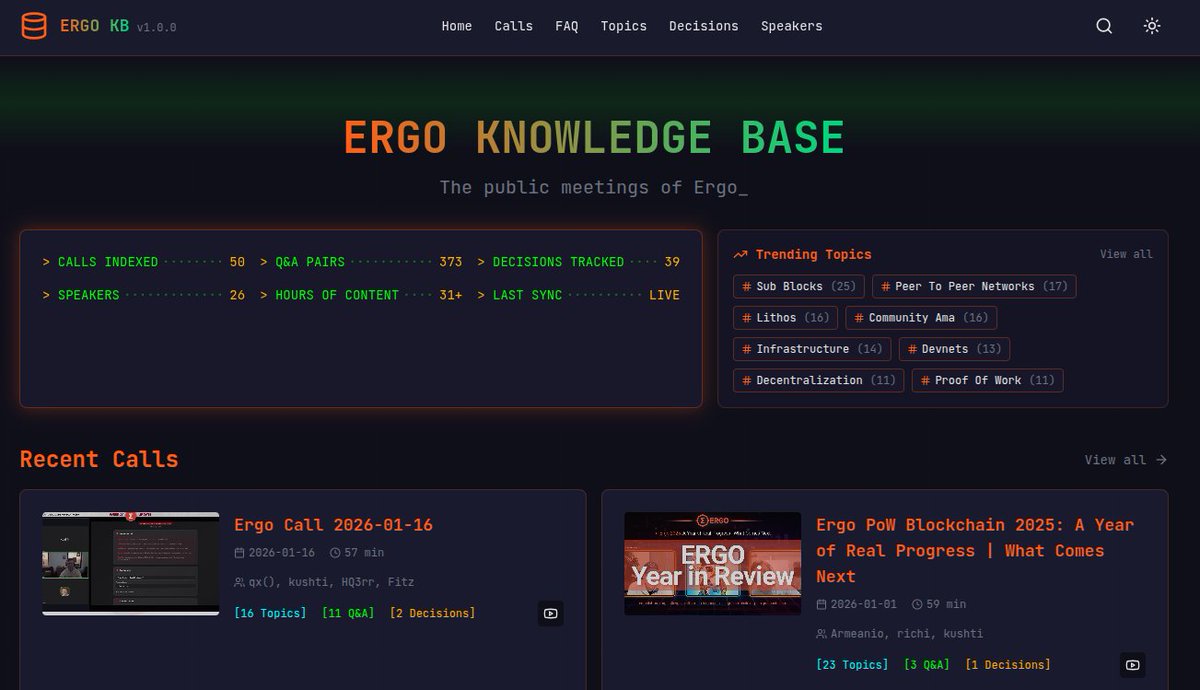Navigate to the Decisions section
Screen dimensions: 1200x690
coord(704,26)
